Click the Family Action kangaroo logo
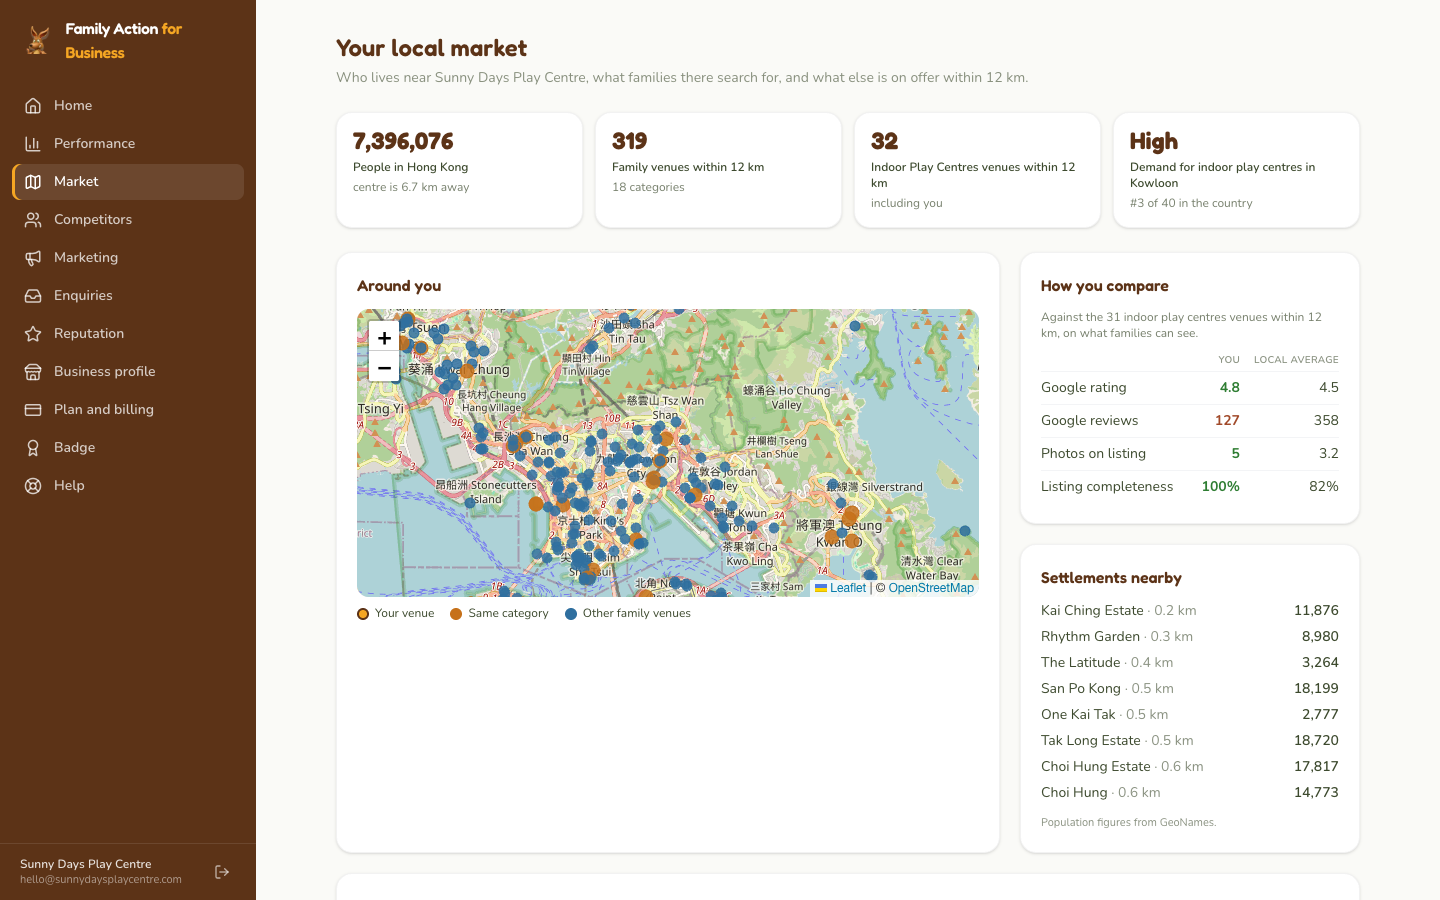Viewport: 1440px width, 900px height. (38, 40)
